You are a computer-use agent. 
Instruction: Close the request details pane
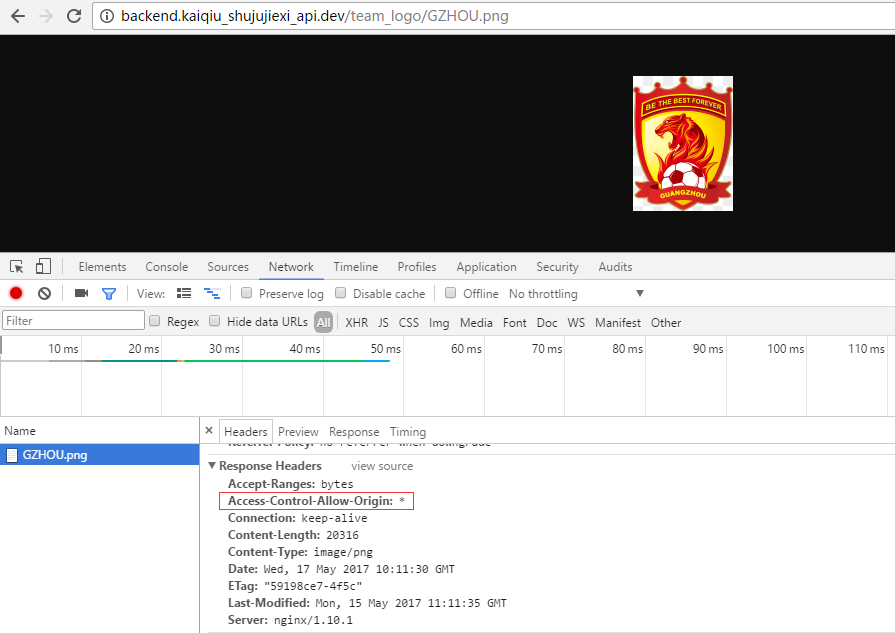209,430
